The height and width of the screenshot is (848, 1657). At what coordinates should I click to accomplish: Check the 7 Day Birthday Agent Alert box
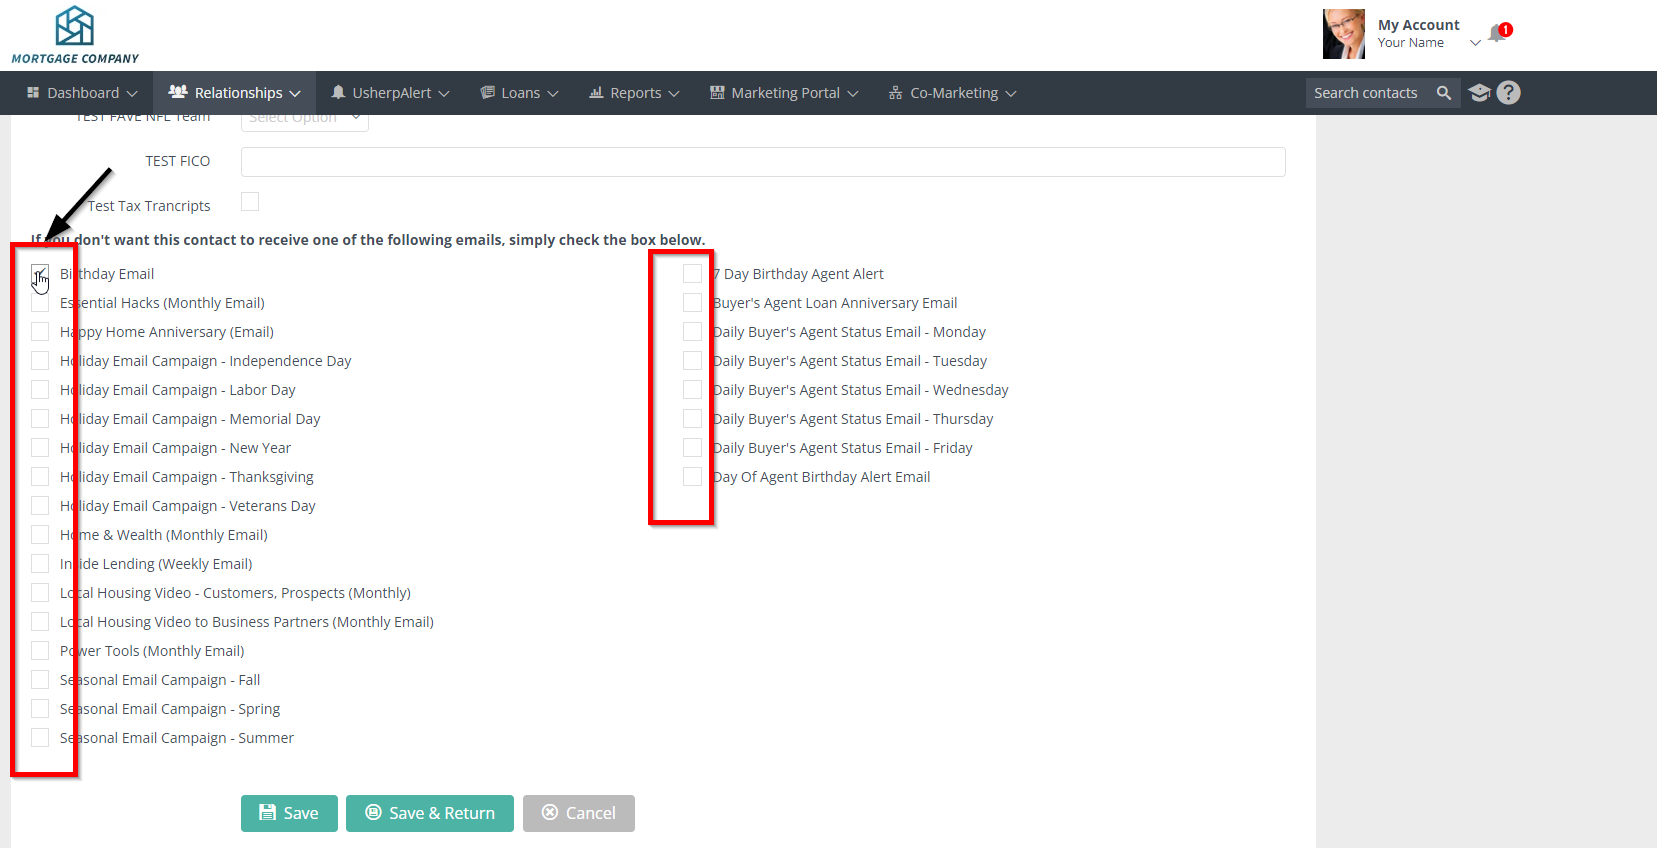(x=692, y=274)
